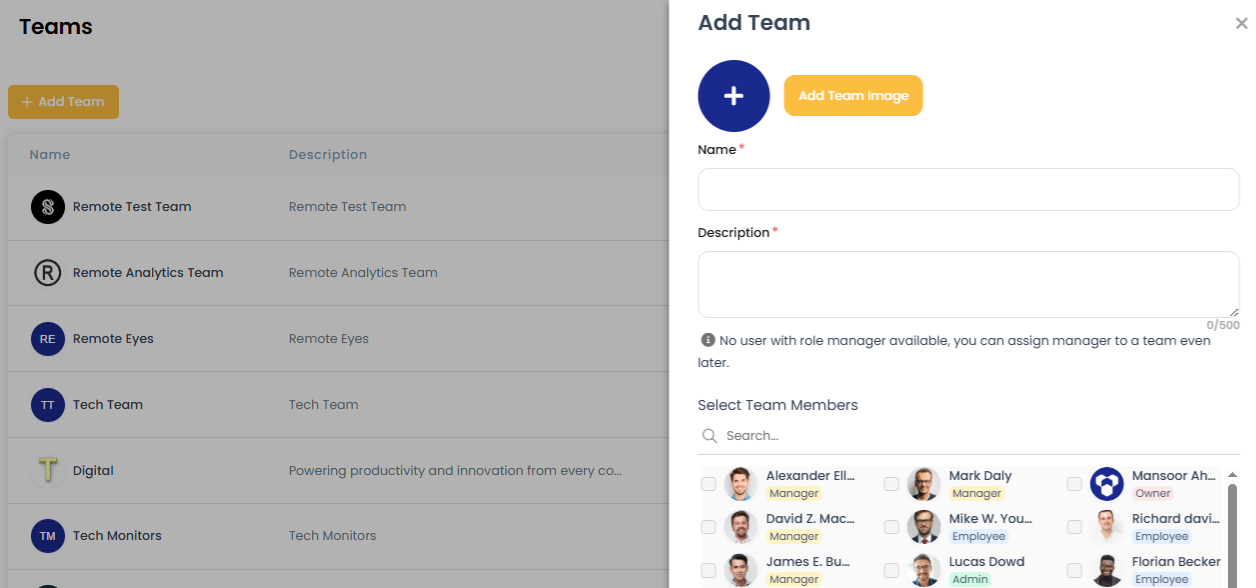Click the Name column header

pyautogui.click(x=49, y=154)
